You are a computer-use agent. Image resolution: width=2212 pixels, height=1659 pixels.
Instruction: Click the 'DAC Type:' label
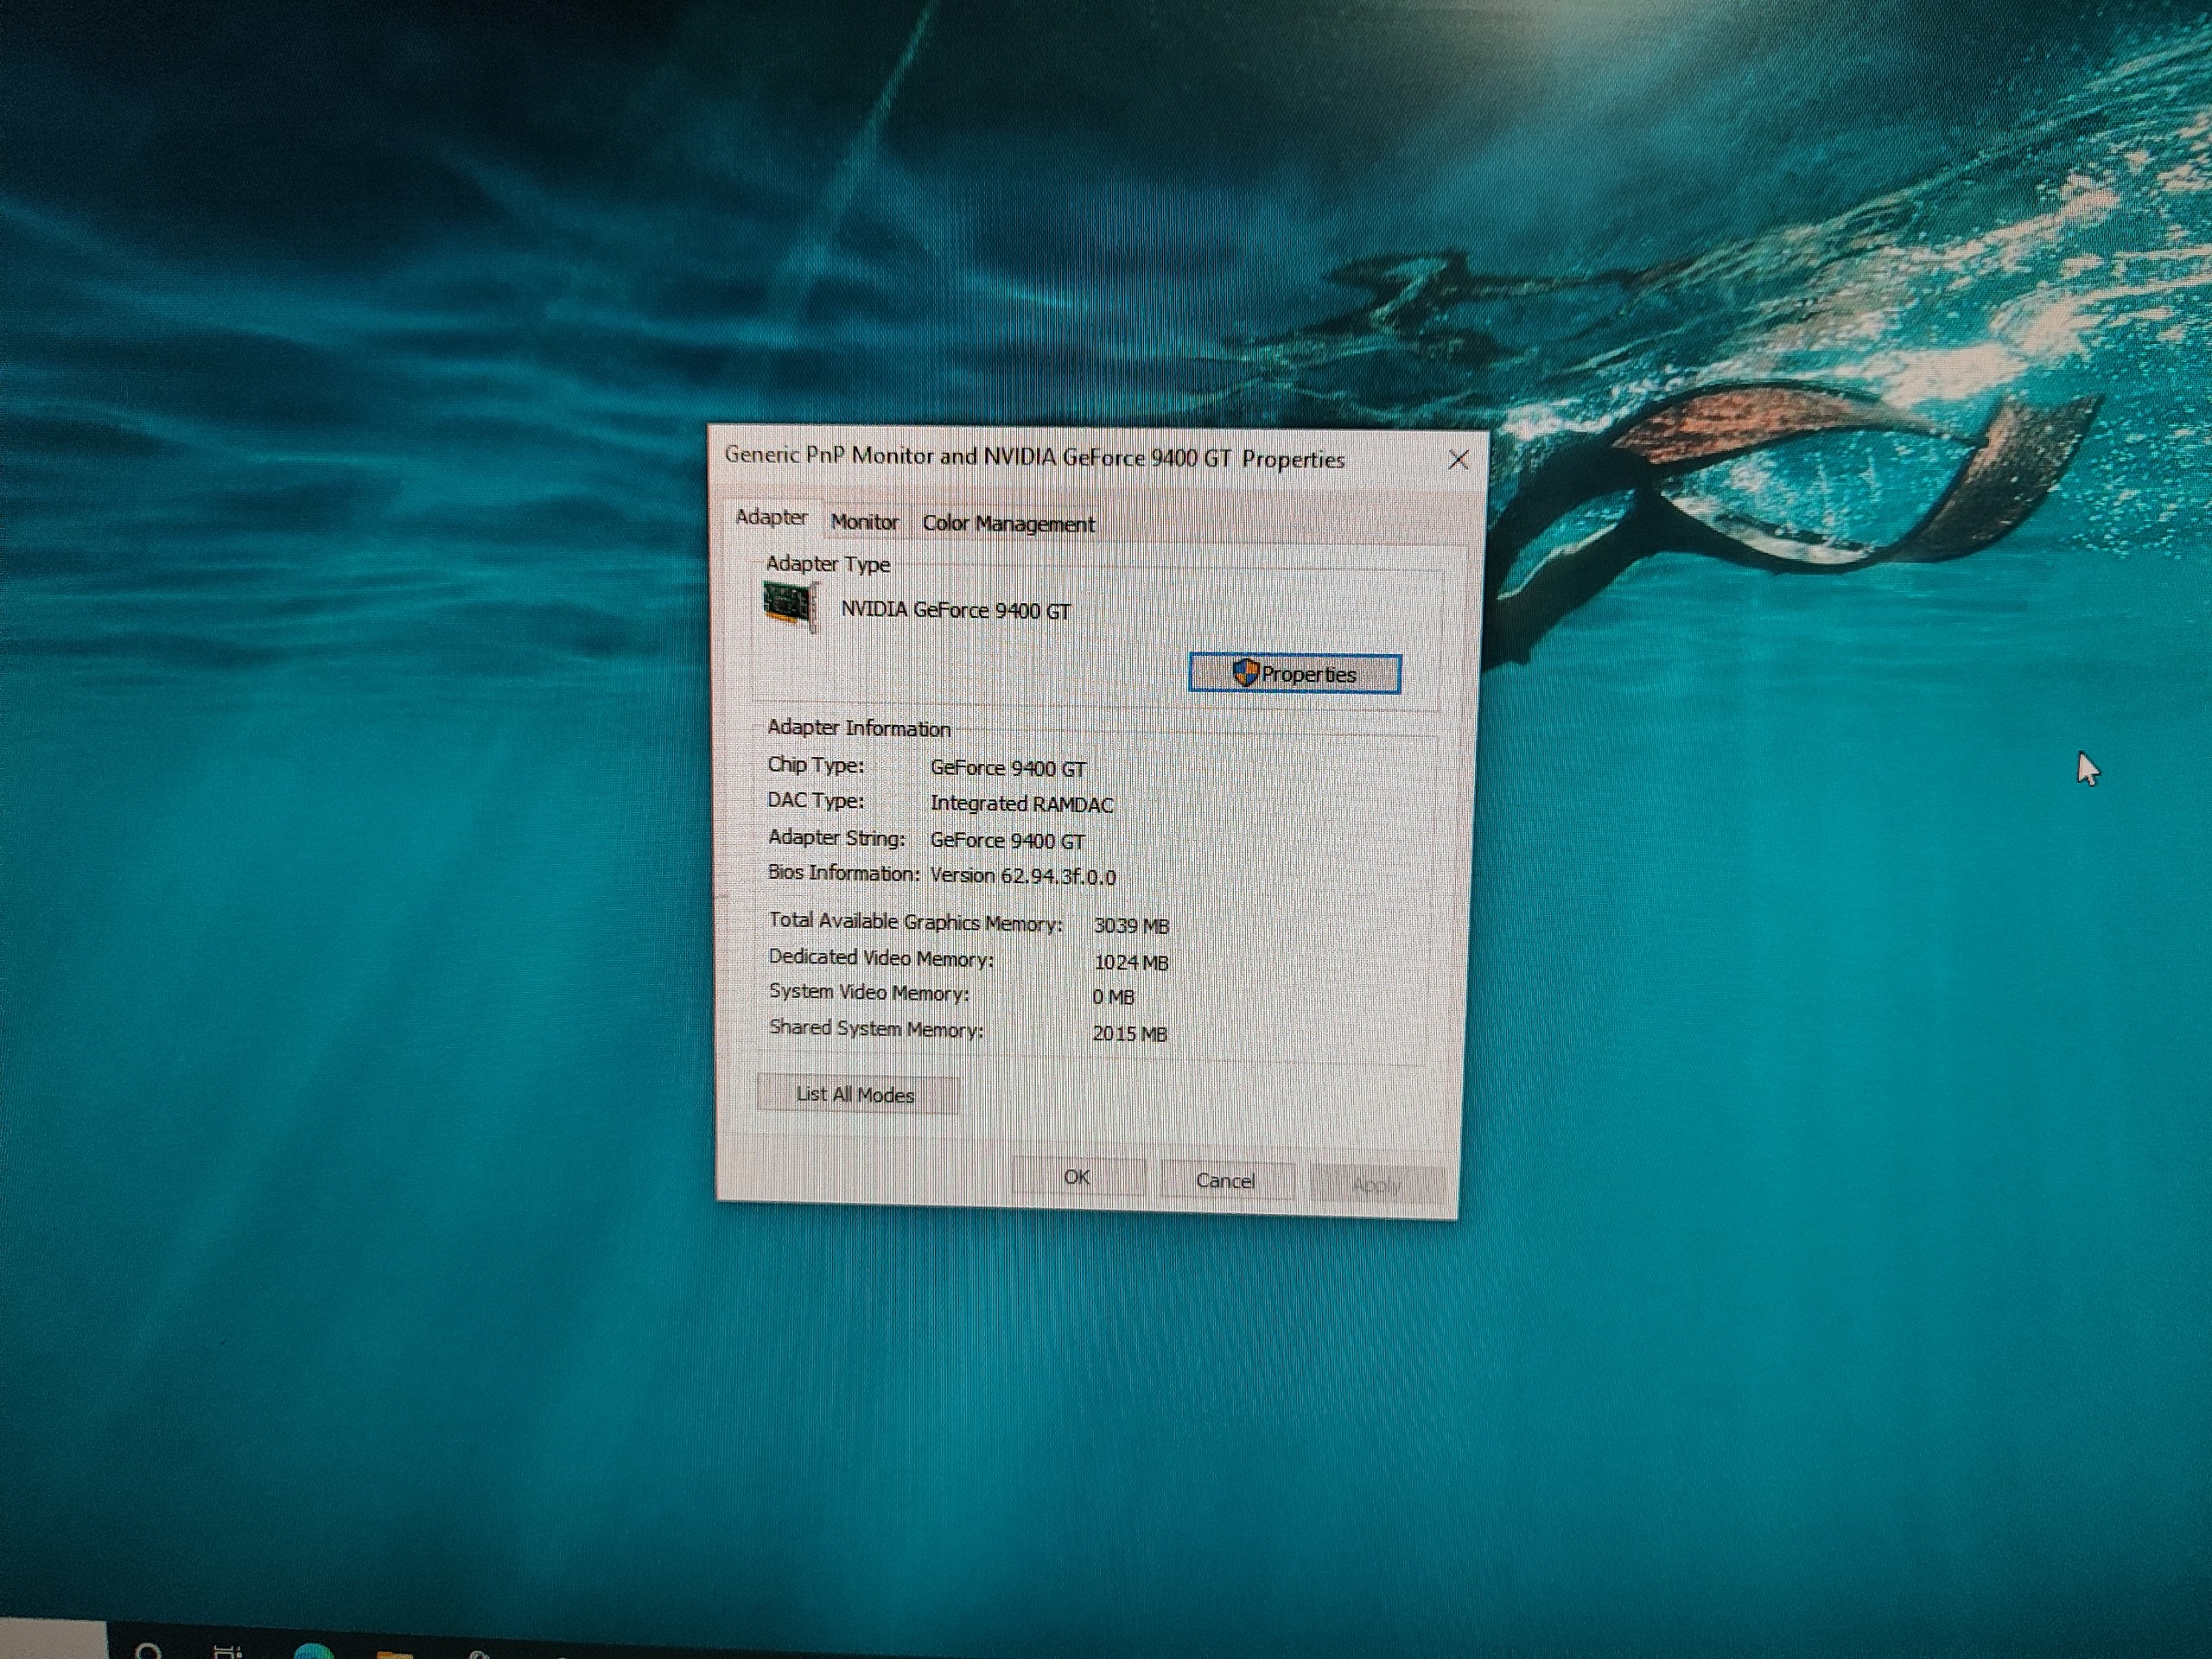click(815, 801)
